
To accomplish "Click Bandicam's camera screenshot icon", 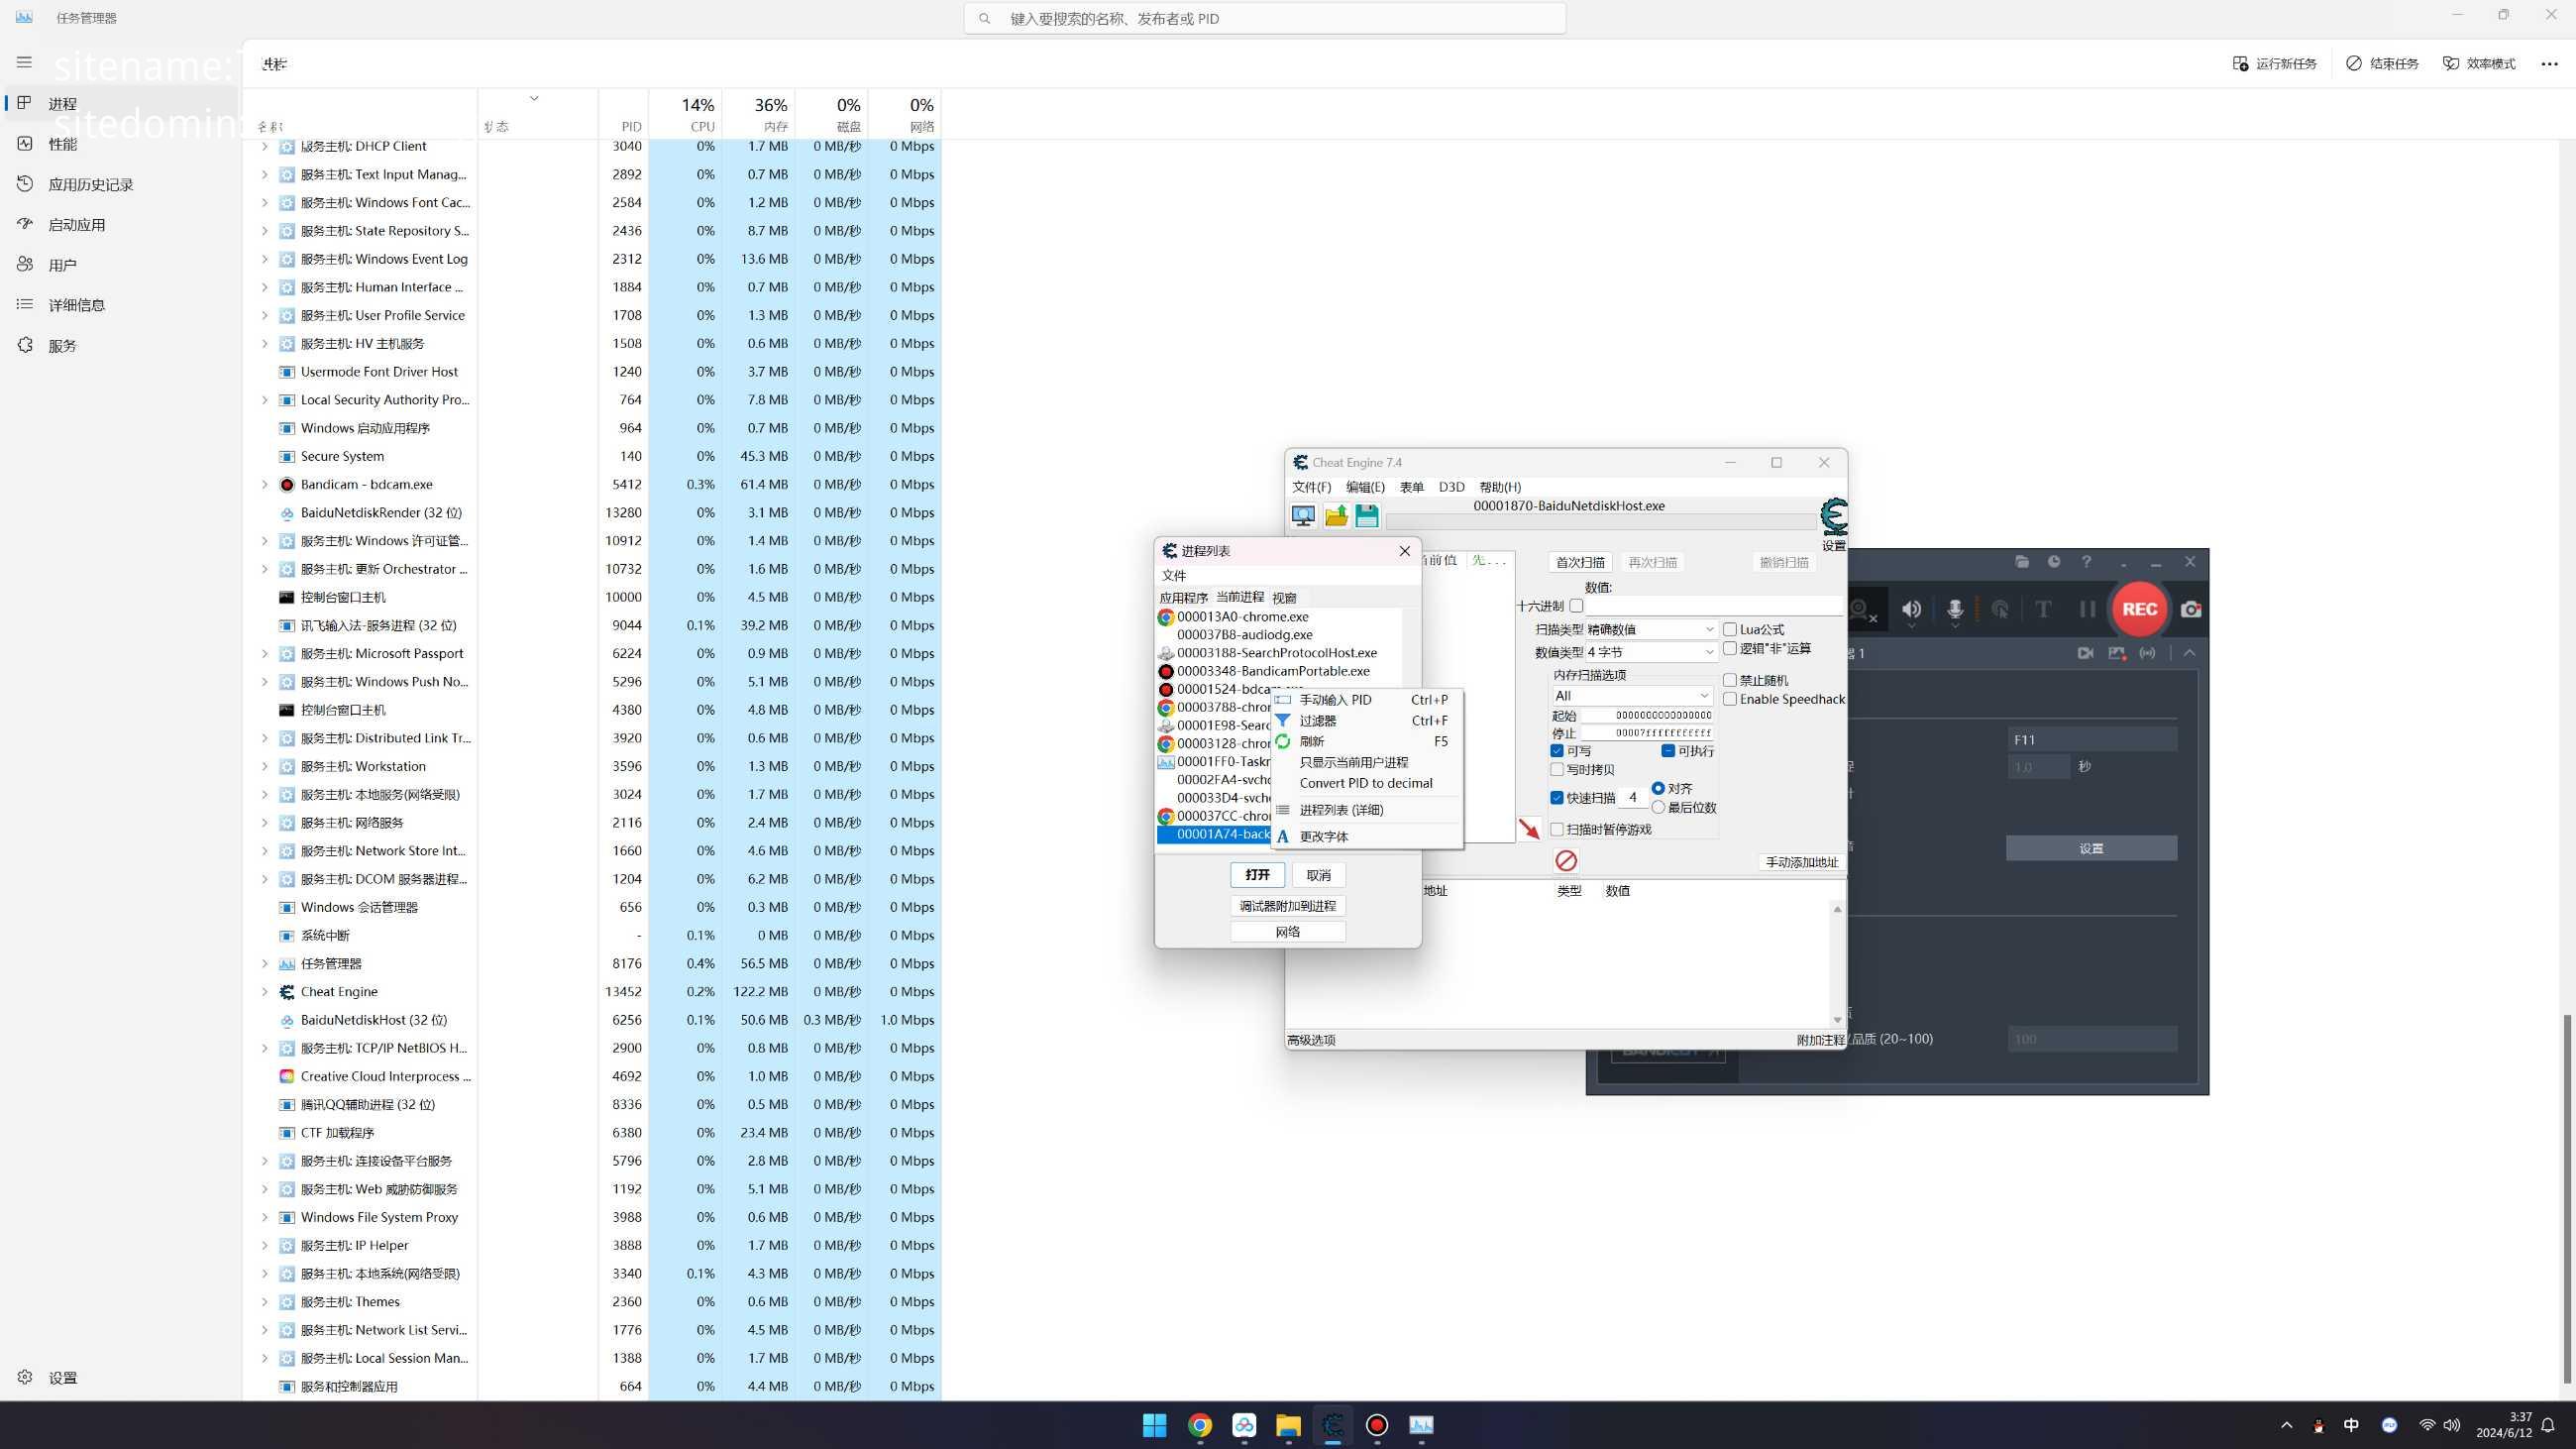I will point(2191,609).
